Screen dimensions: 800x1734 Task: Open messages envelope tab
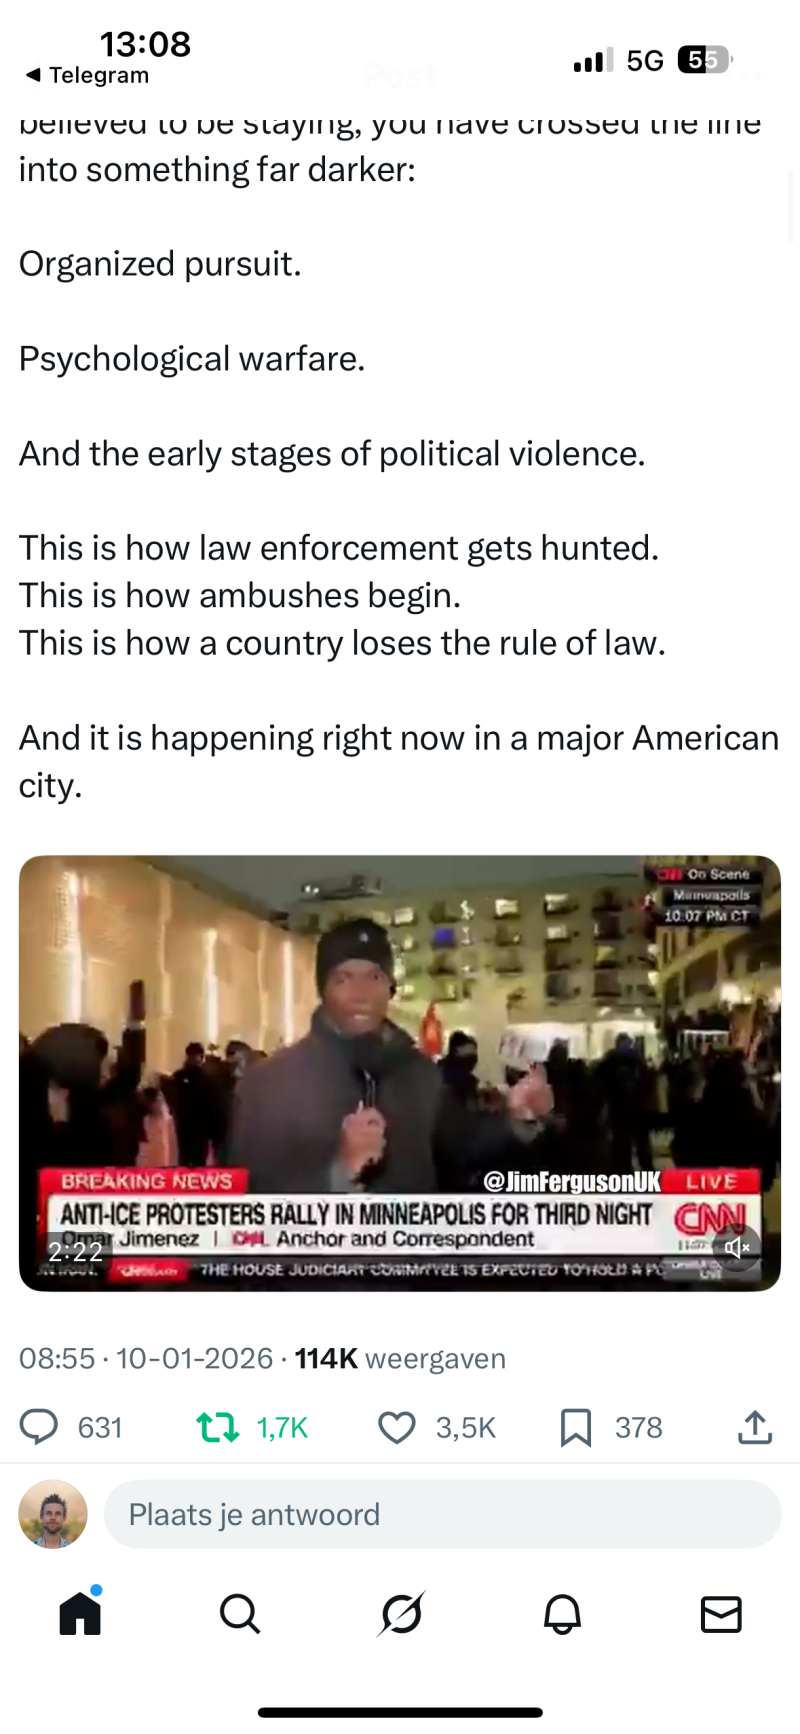[721, 1614]
